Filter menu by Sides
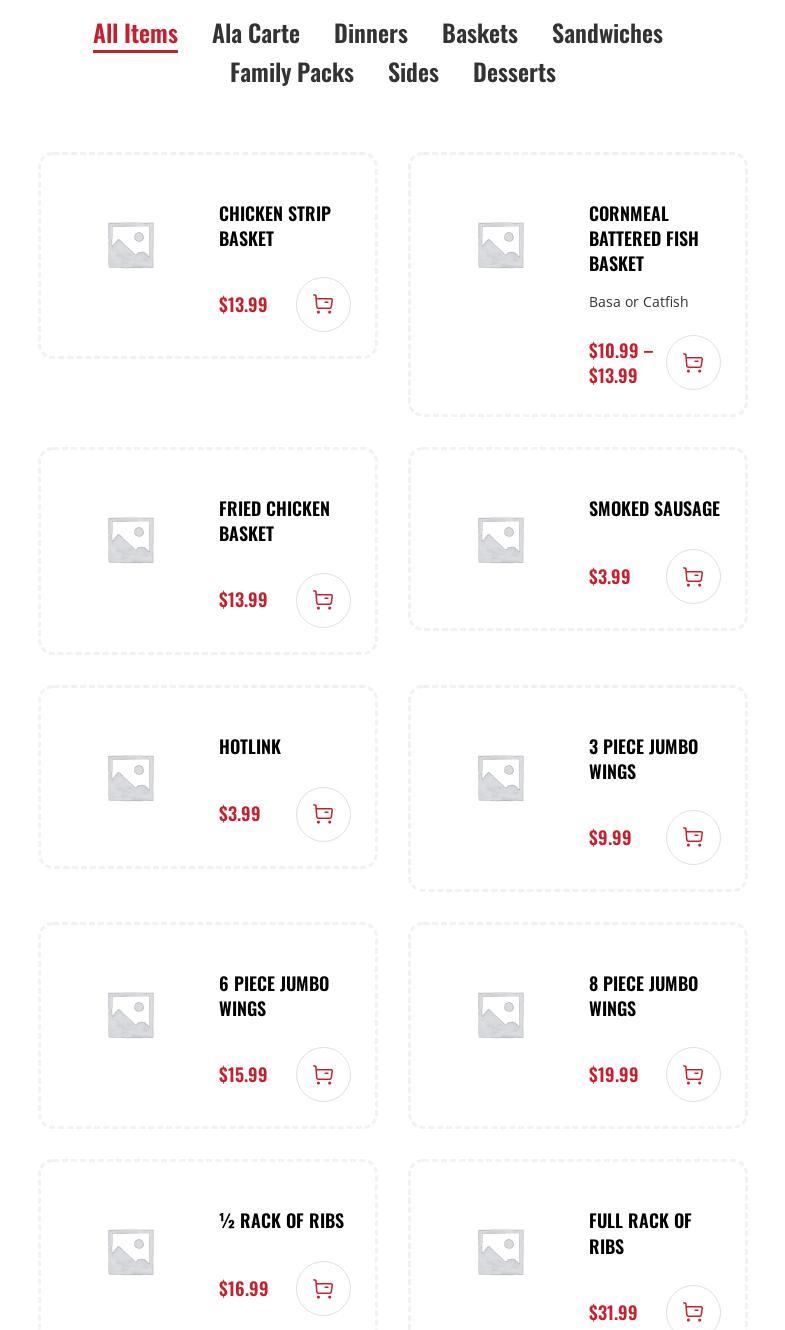785x1330 pixels. 413,72
